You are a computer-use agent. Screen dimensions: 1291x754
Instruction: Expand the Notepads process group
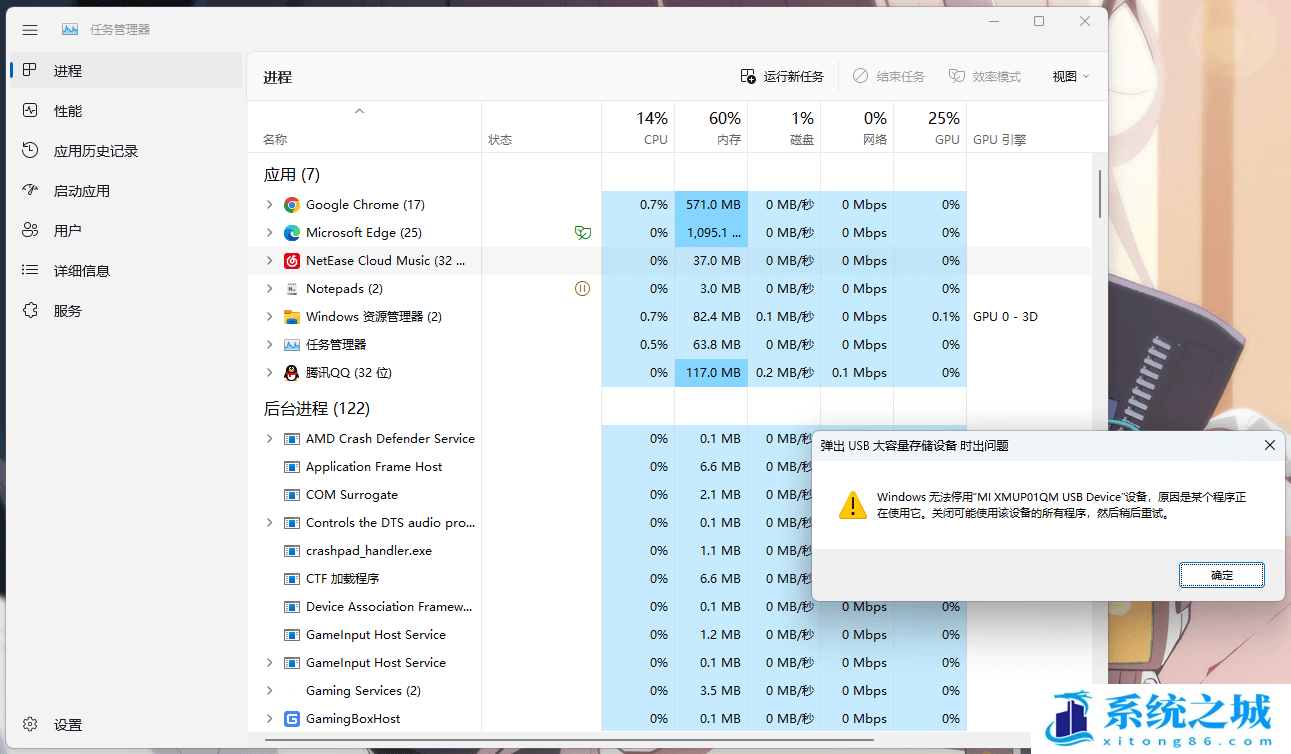(269, 289)
